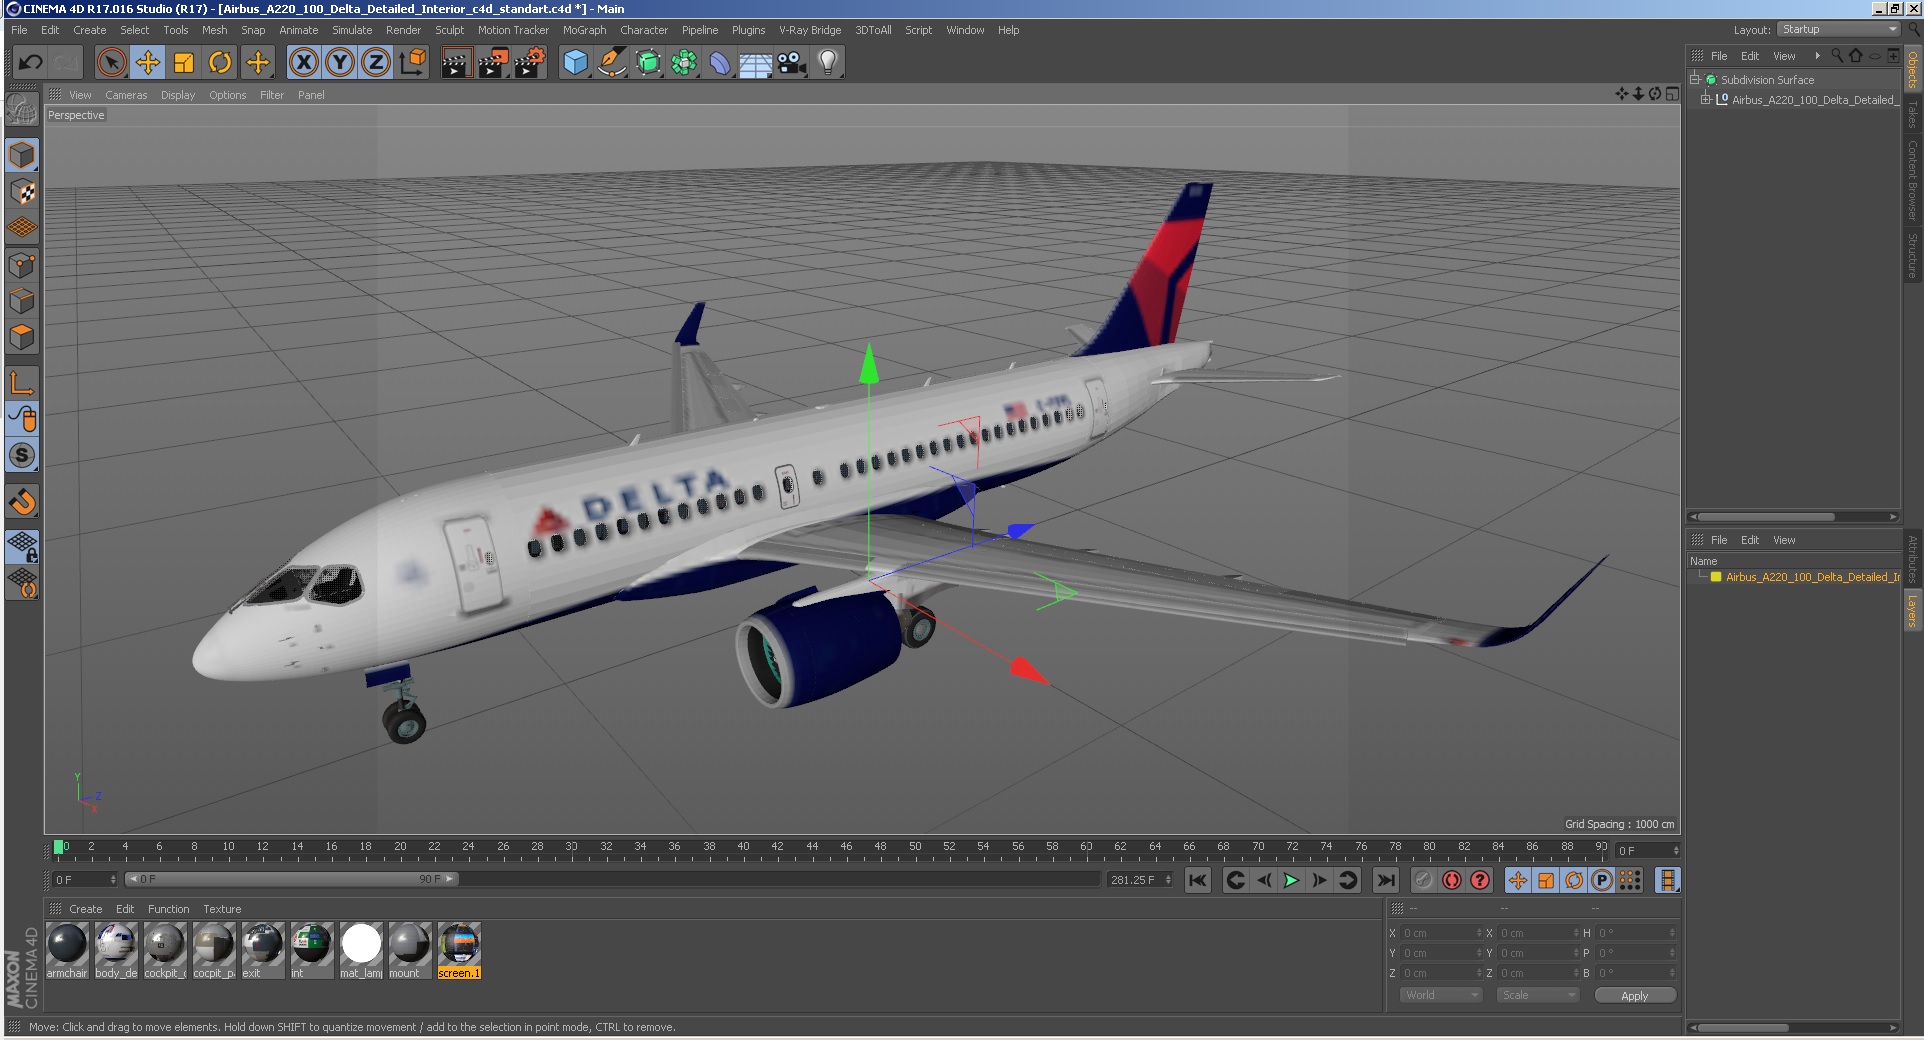The height and width of the screenshot is (1040, 1924).
Task: Switch to Edges mode in left palette
Action: [x=22, y=301]
